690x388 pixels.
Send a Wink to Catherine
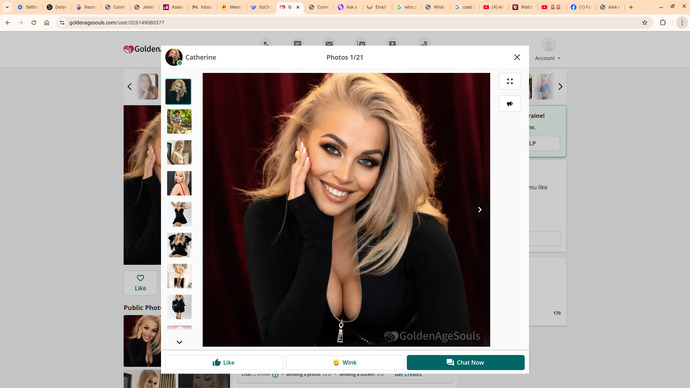[345, 362]
